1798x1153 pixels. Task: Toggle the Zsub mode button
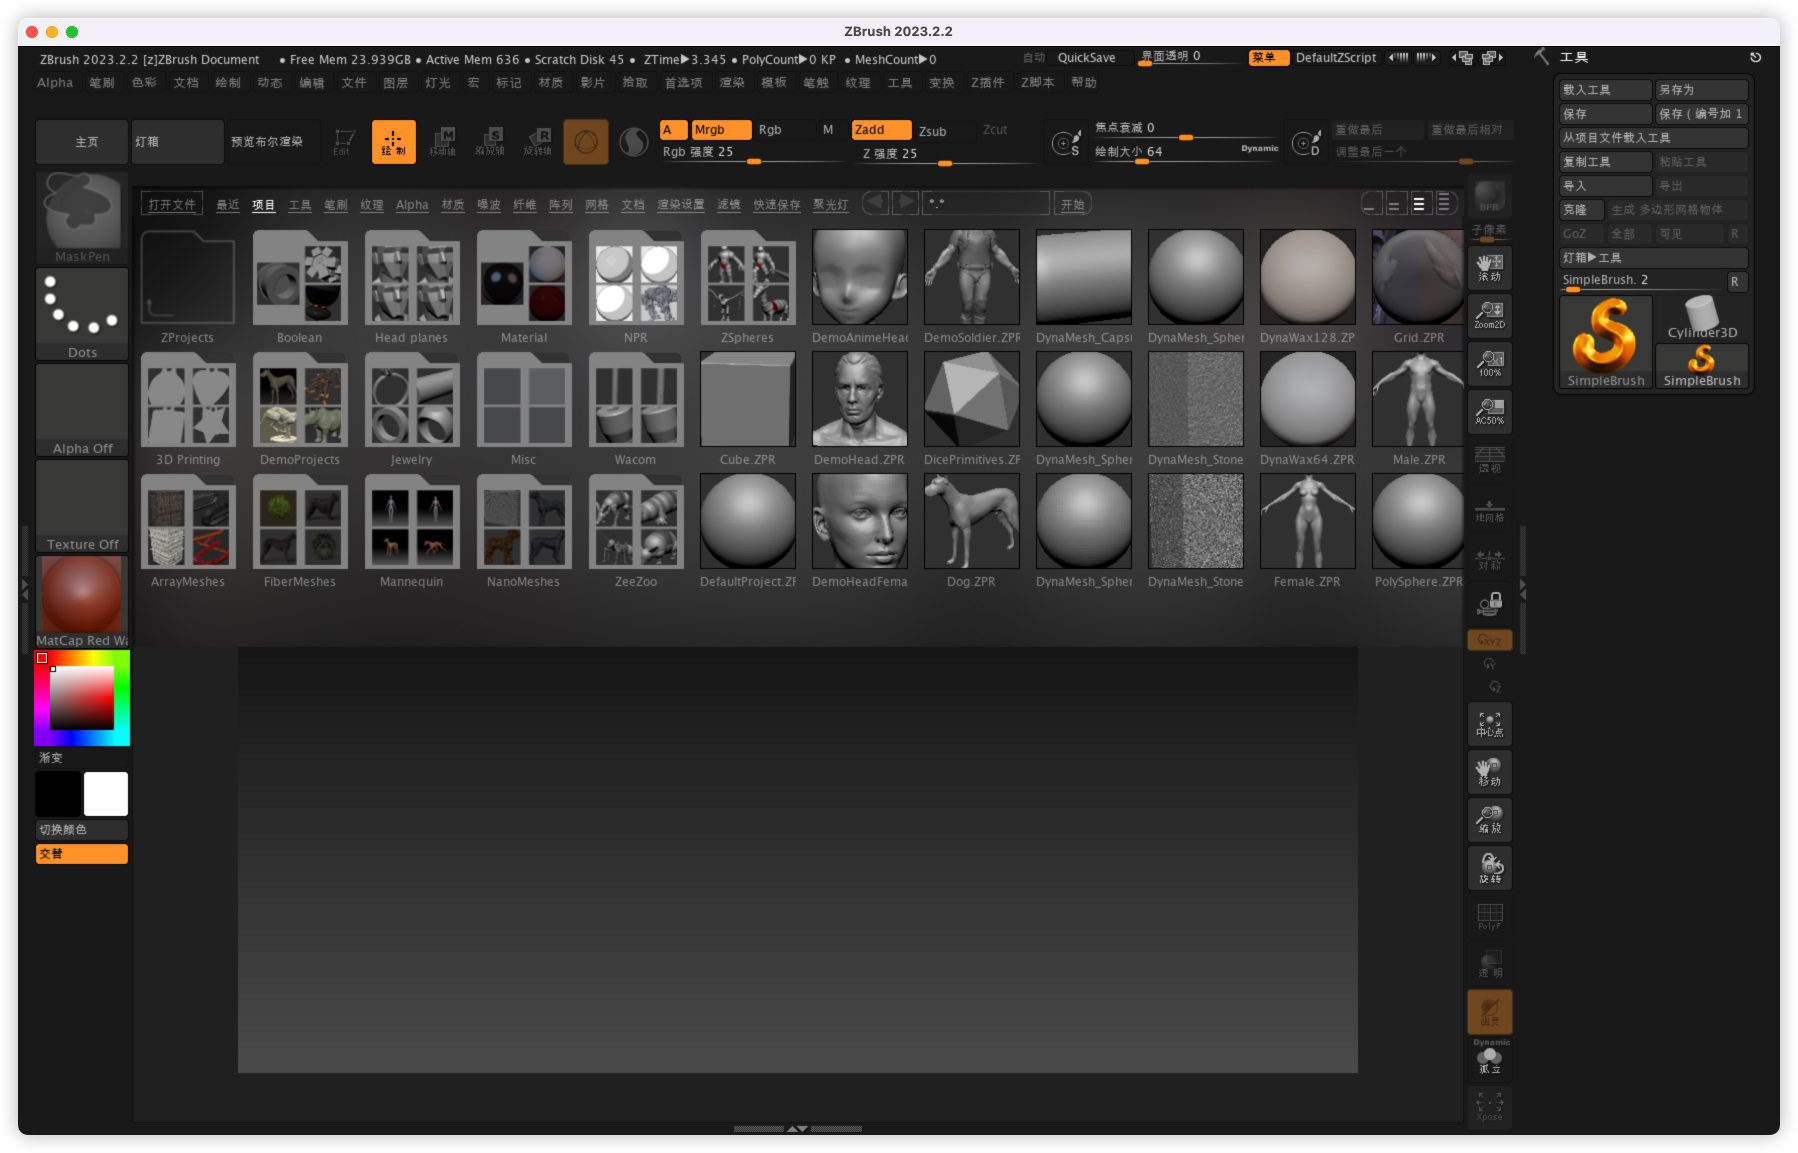coord(932,131)
